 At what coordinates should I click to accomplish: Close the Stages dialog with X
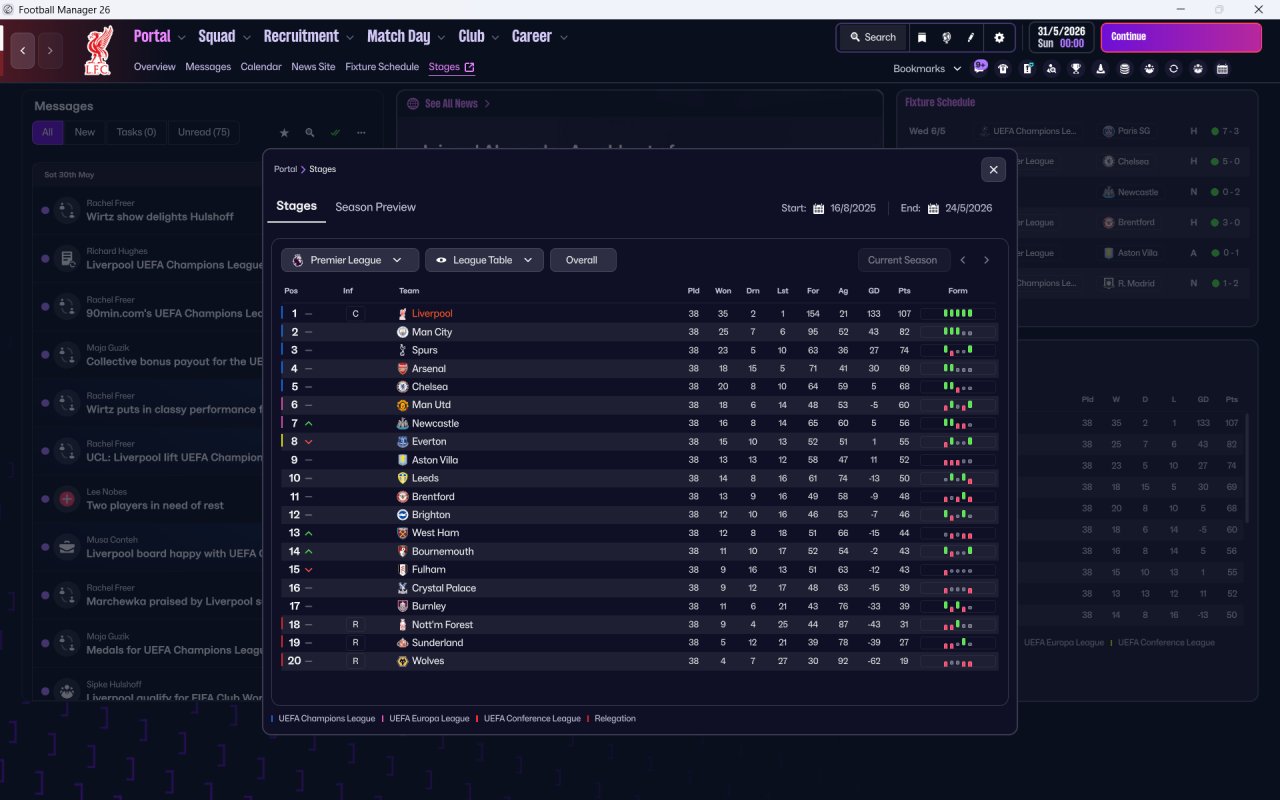point(993,170)
